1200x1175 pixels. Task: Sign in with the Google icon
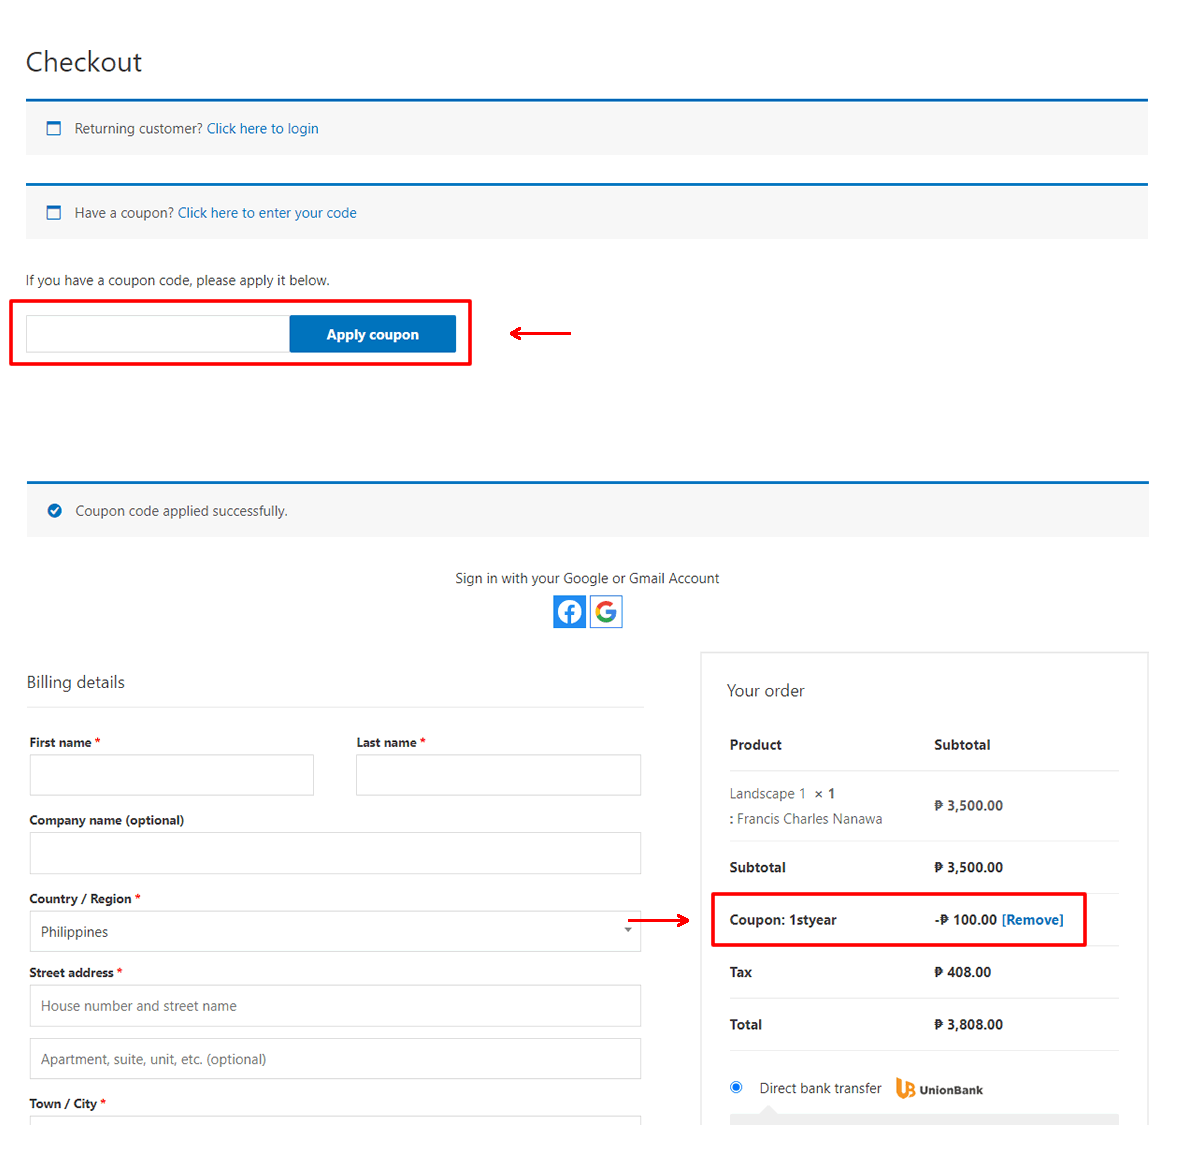click(x=606, y=612)
